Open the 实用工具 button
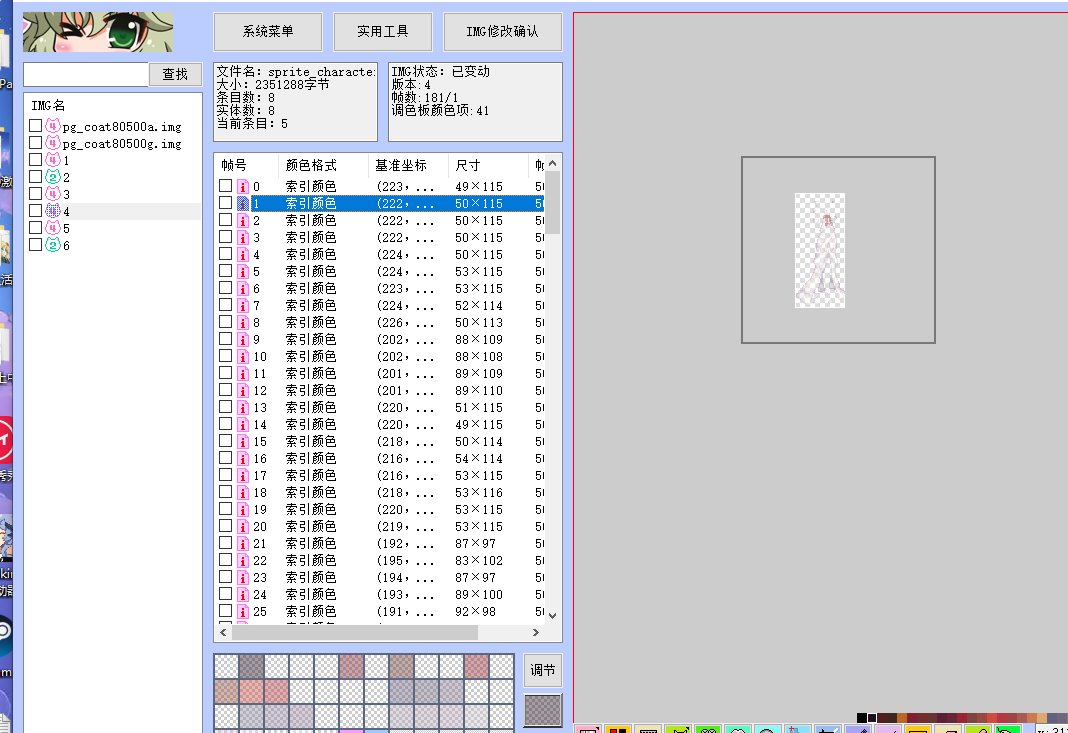The height and width of the screenshot is (733, 1068). pos(383,32)
